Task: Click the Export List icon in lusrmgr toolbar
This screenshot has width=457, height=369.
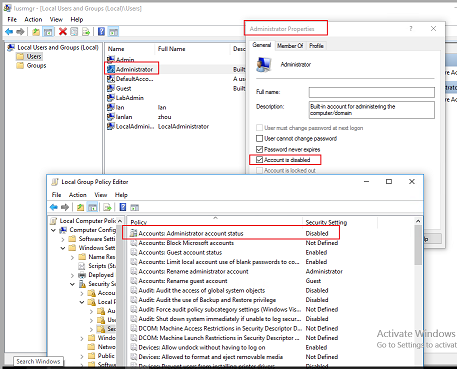Action: coord(86,32)
